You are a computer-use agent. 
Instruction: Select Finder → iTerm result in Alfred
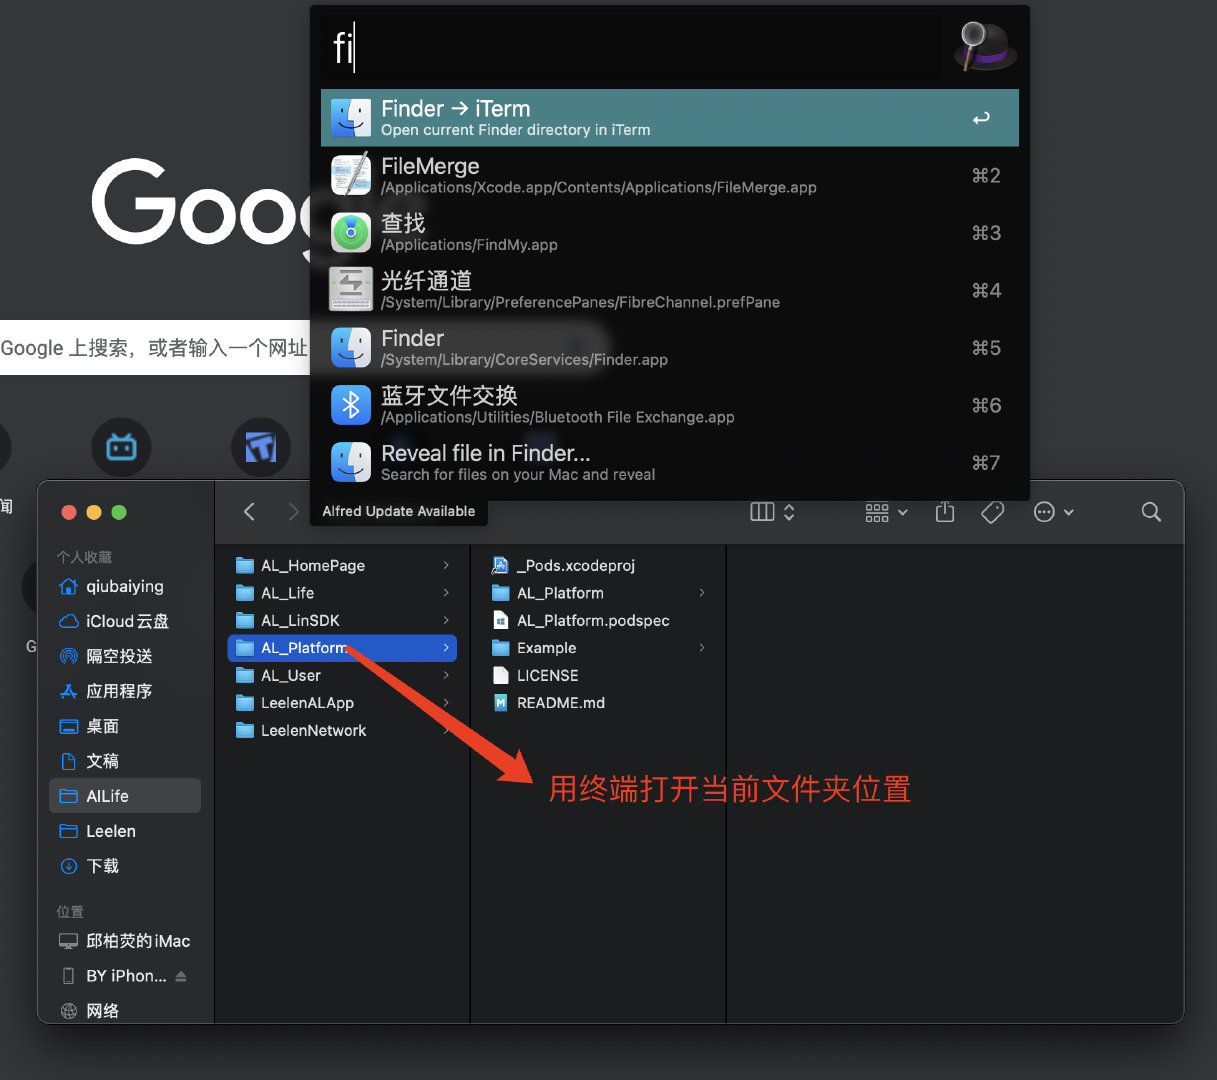[x=670, y=118]
